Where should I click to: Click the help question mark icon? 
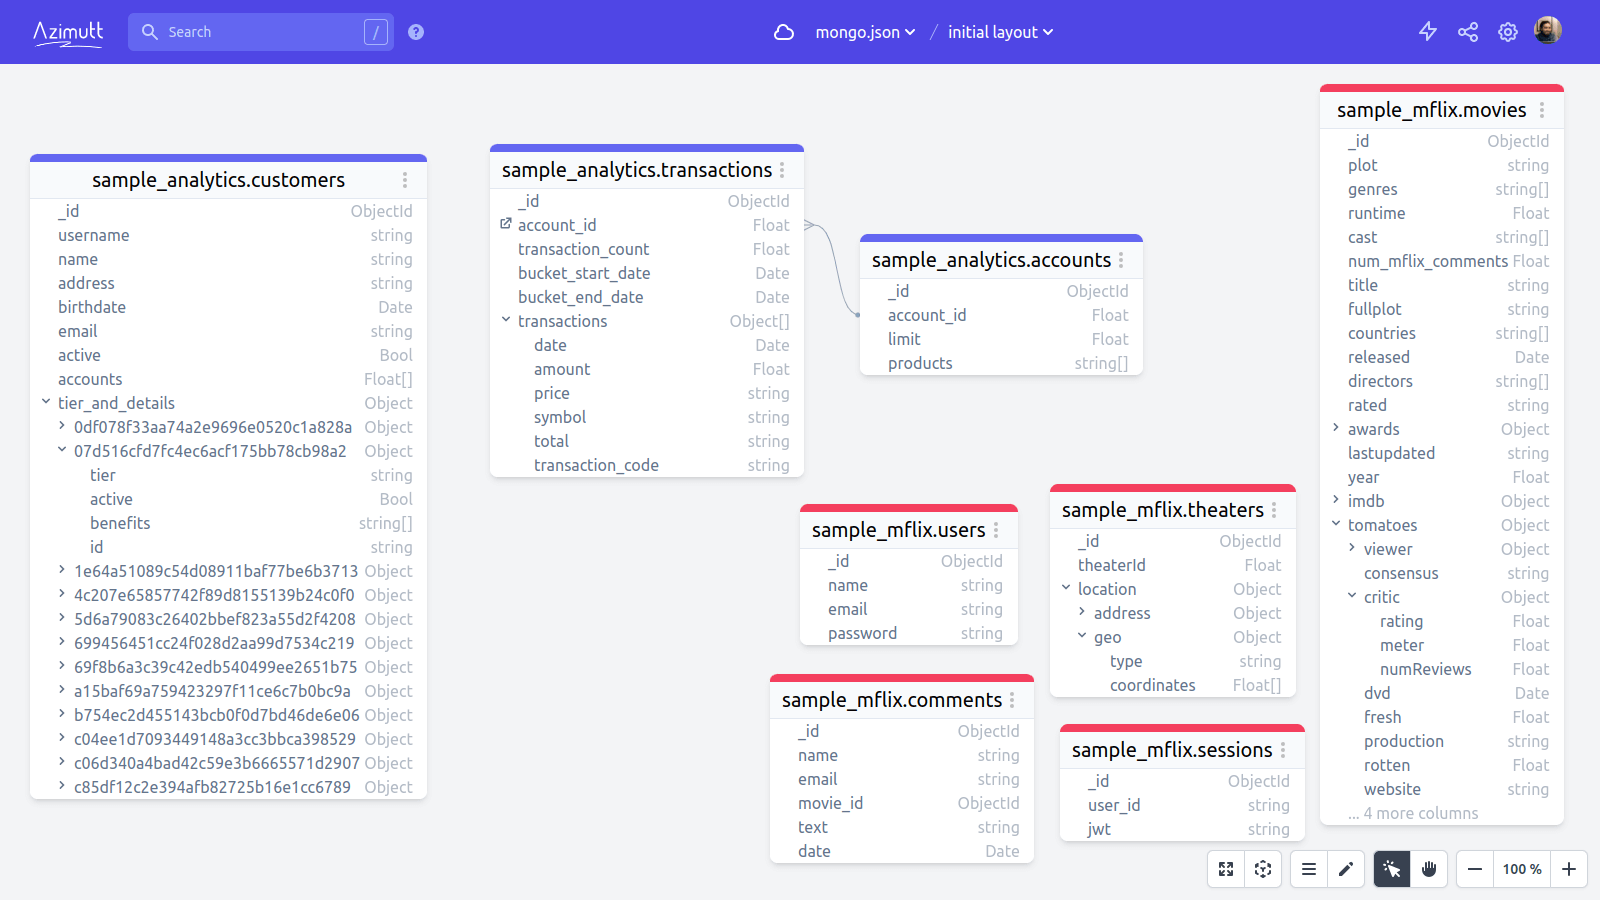(415, 31)
